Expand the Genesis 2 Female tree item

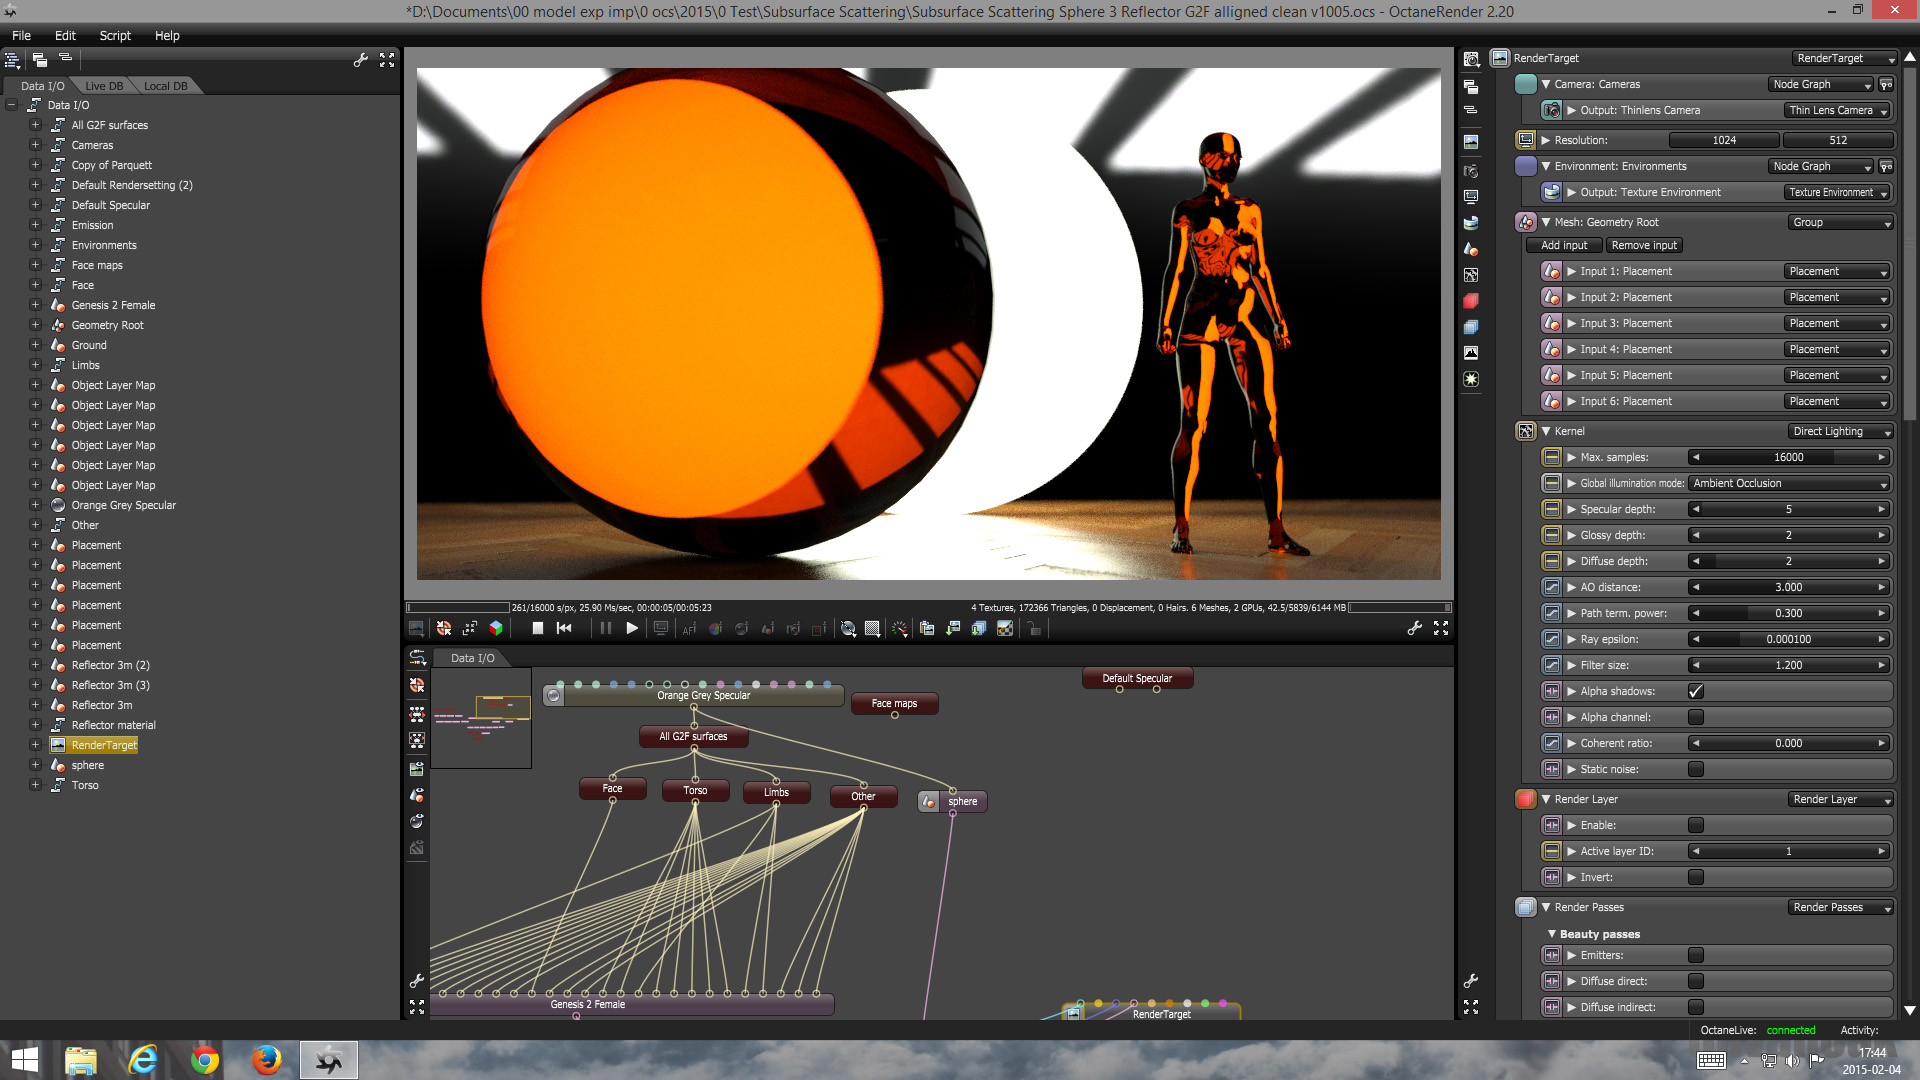coord(35,305)
